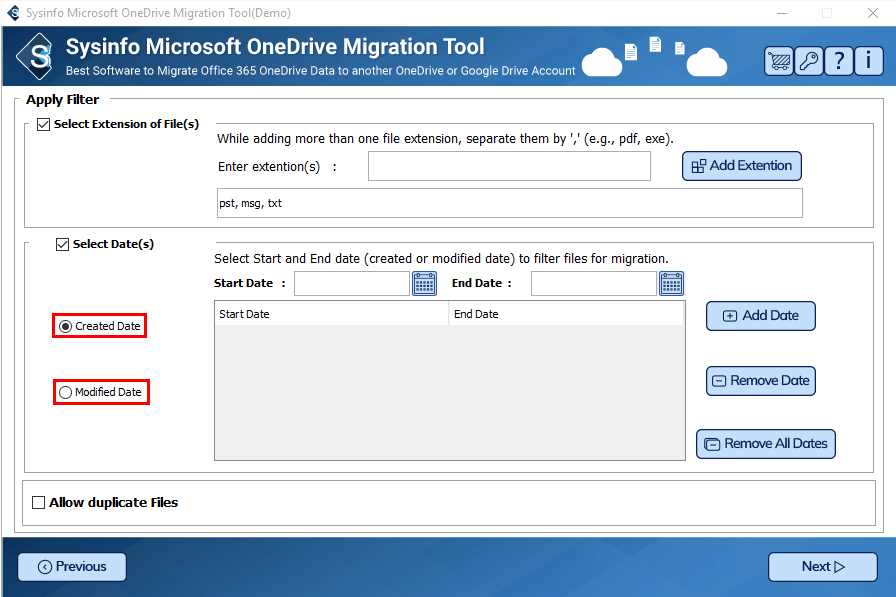This screenshot has width=896, height=597.
Task: Click the Add Date button
Action: coord(760,316)
